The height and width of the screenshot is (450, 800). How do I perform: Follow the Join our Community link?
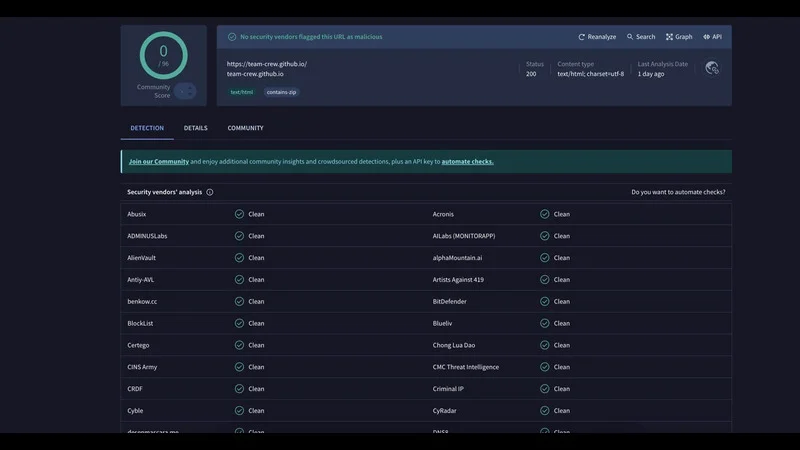(159, 161)
